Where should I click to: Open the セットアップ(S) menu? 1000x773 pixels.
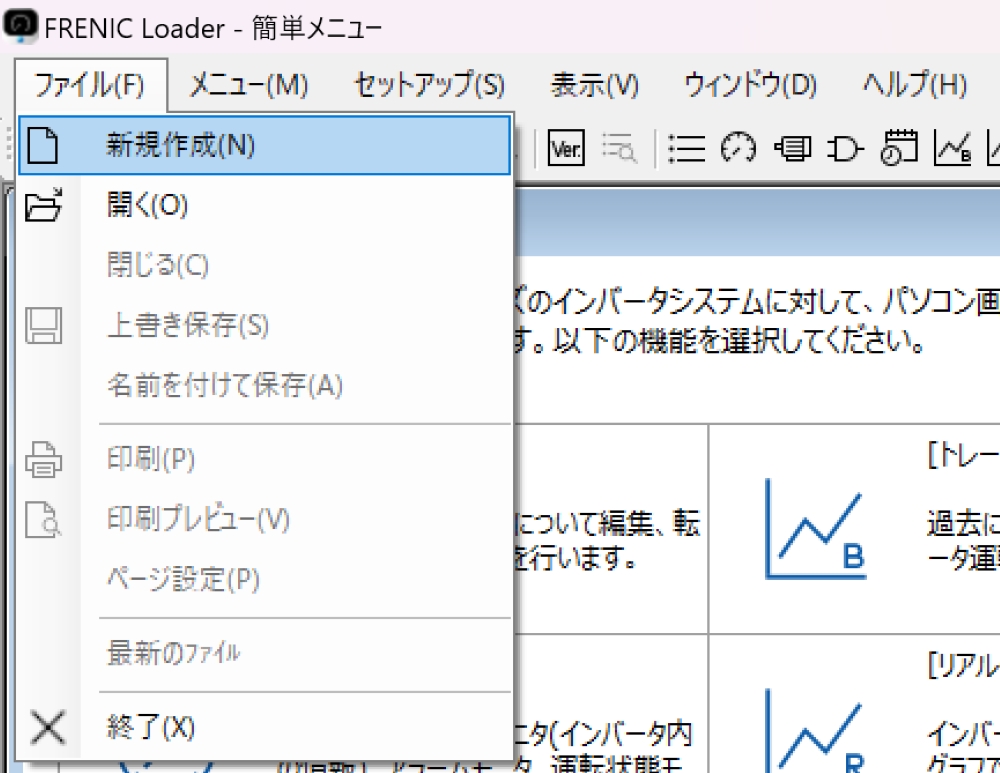click(429, 85)
